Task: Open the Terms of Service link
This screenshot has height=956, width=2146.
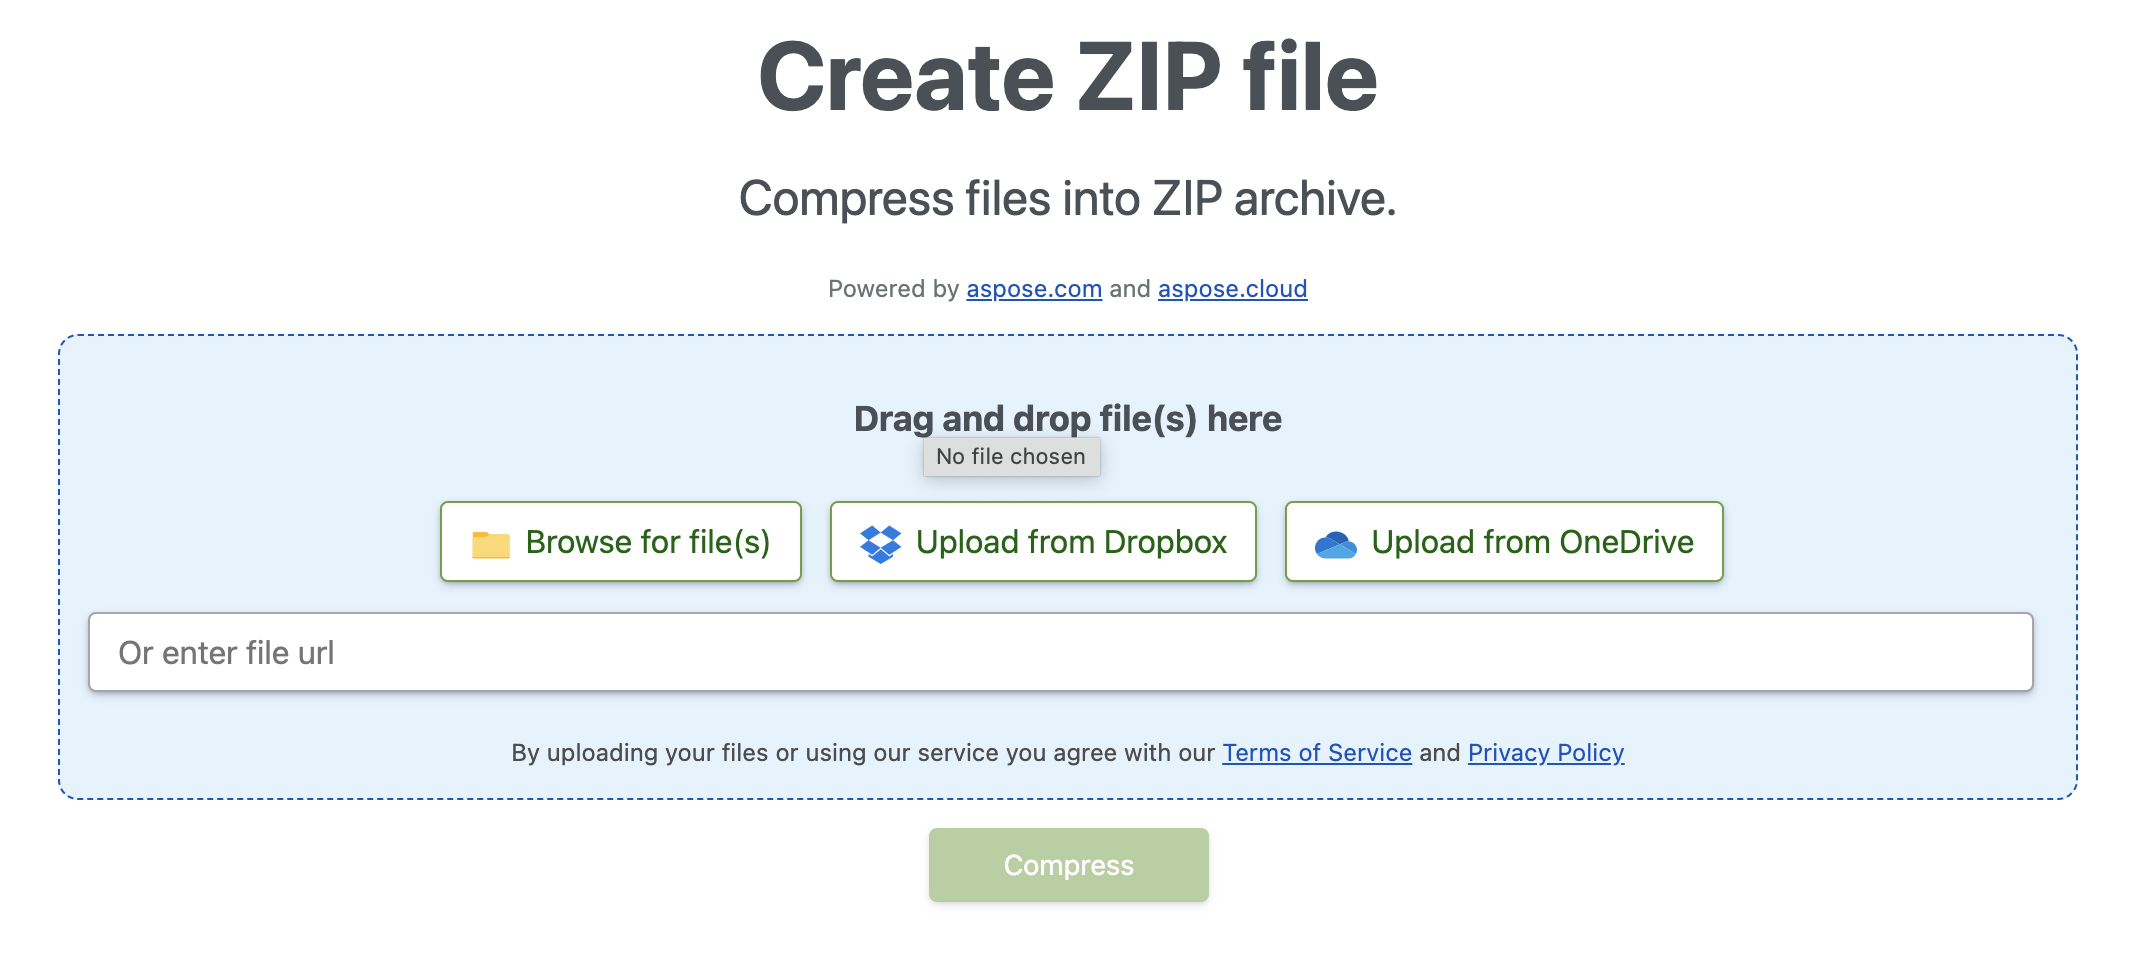Action: (x=1316, y=753)
